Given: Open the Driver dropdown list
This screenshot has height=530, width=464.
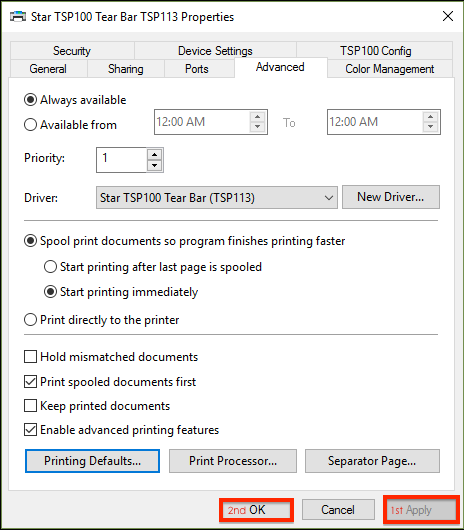Looking at the screenshot, I should click(217, 197).
